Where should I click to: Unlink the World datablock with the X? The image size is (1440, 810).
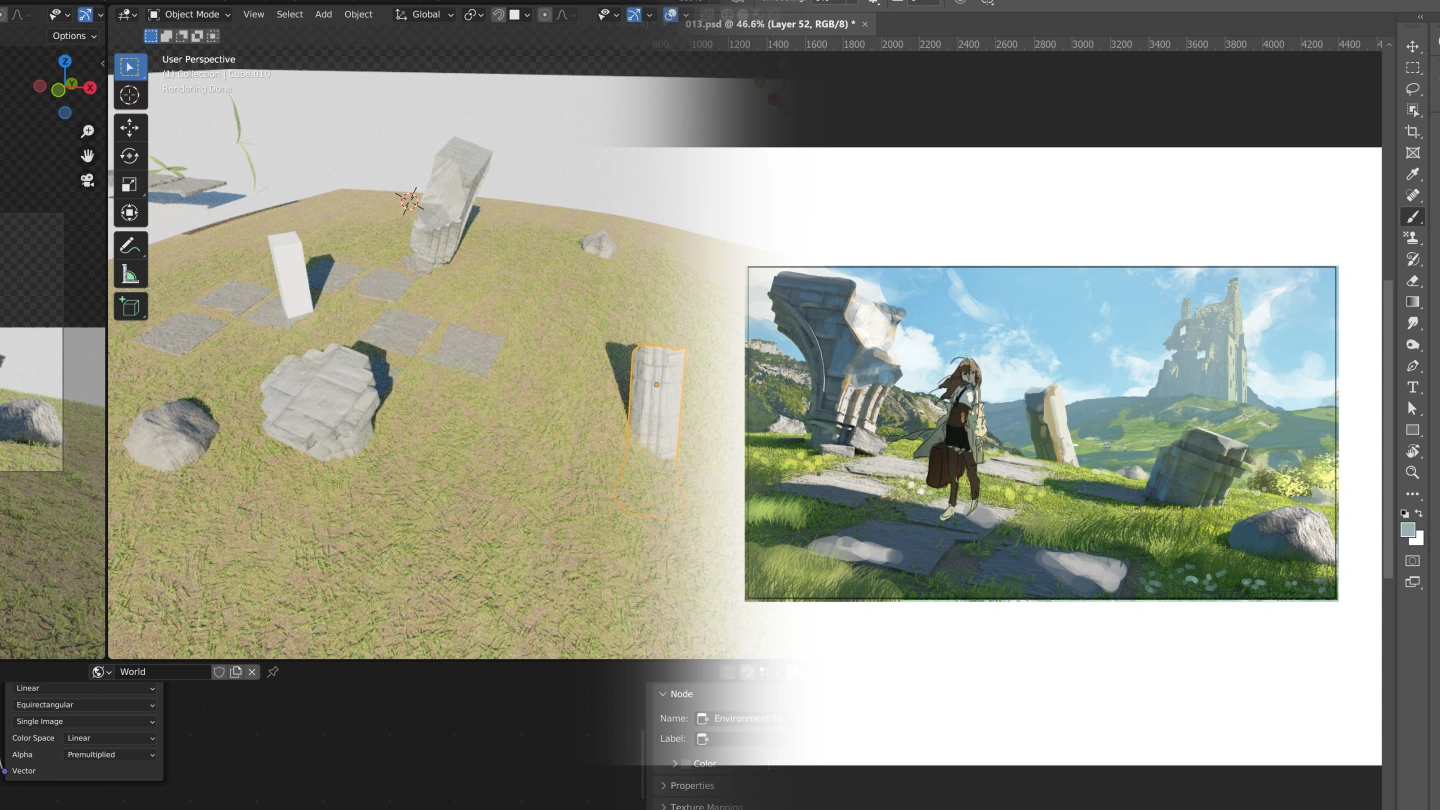pyautogui.click(x=252, y=671)
